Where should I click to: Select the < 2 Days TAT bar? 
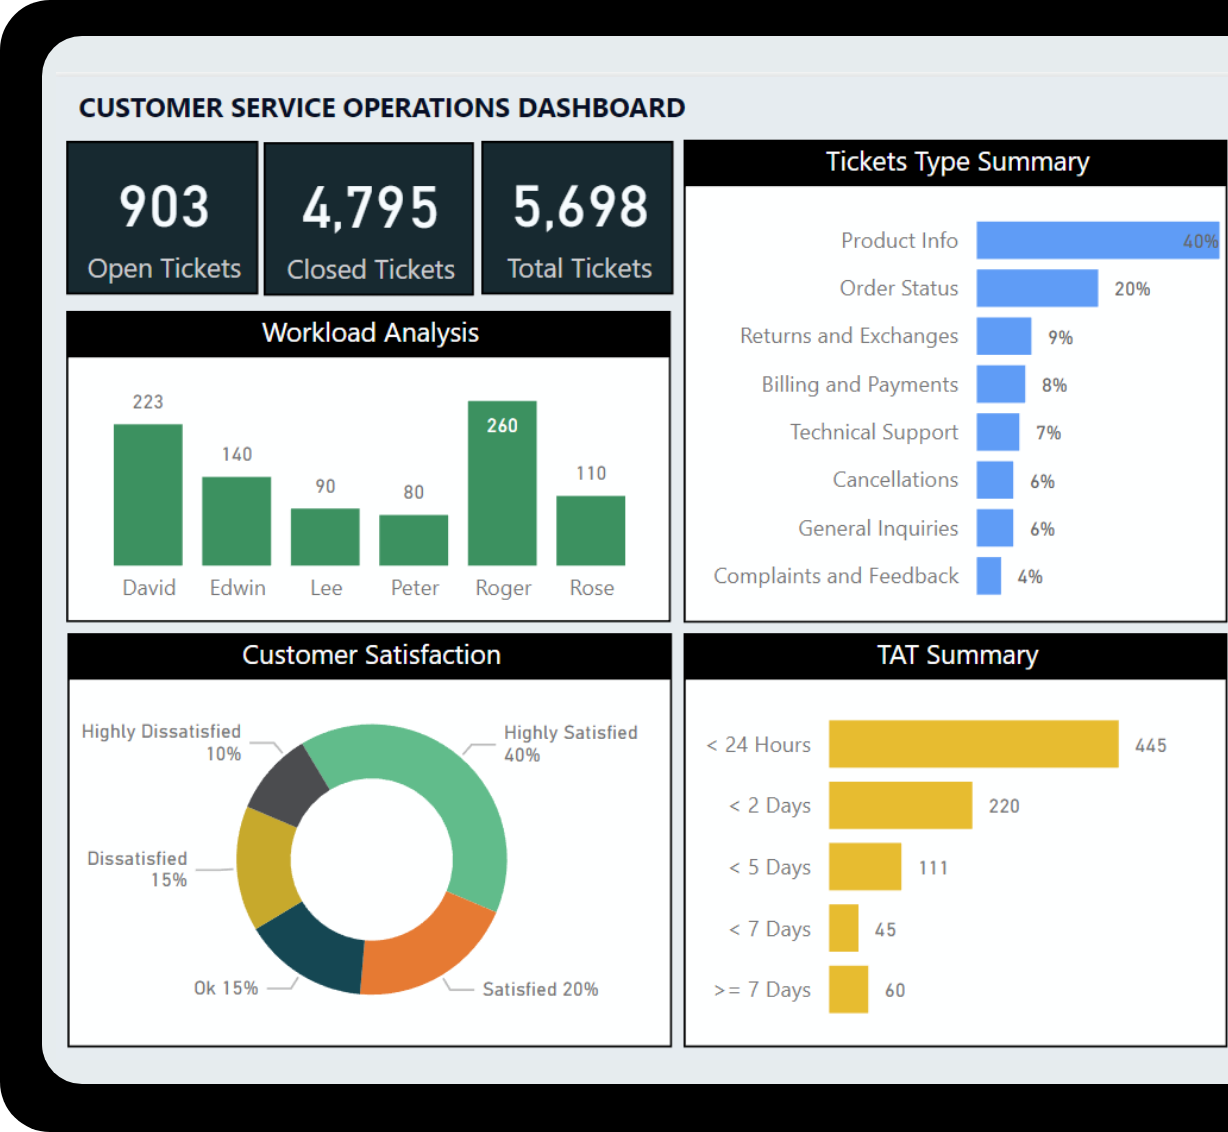click(900, 805)
